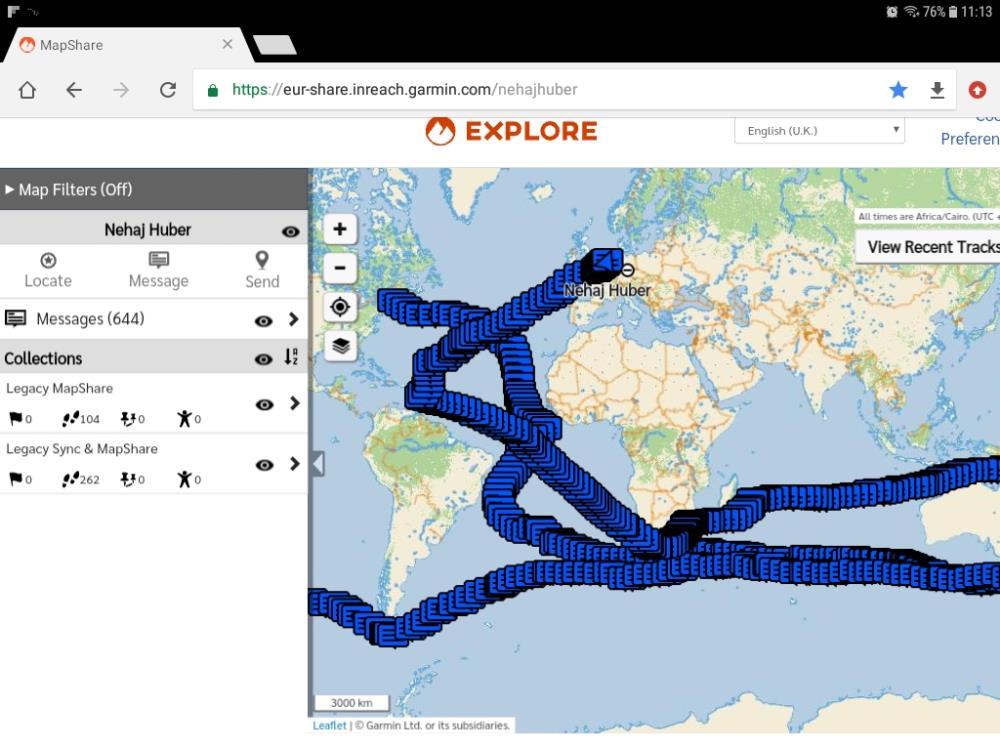Sort collections alphabetically
The width and height of the screenshot is (1000, 750).
291,357
